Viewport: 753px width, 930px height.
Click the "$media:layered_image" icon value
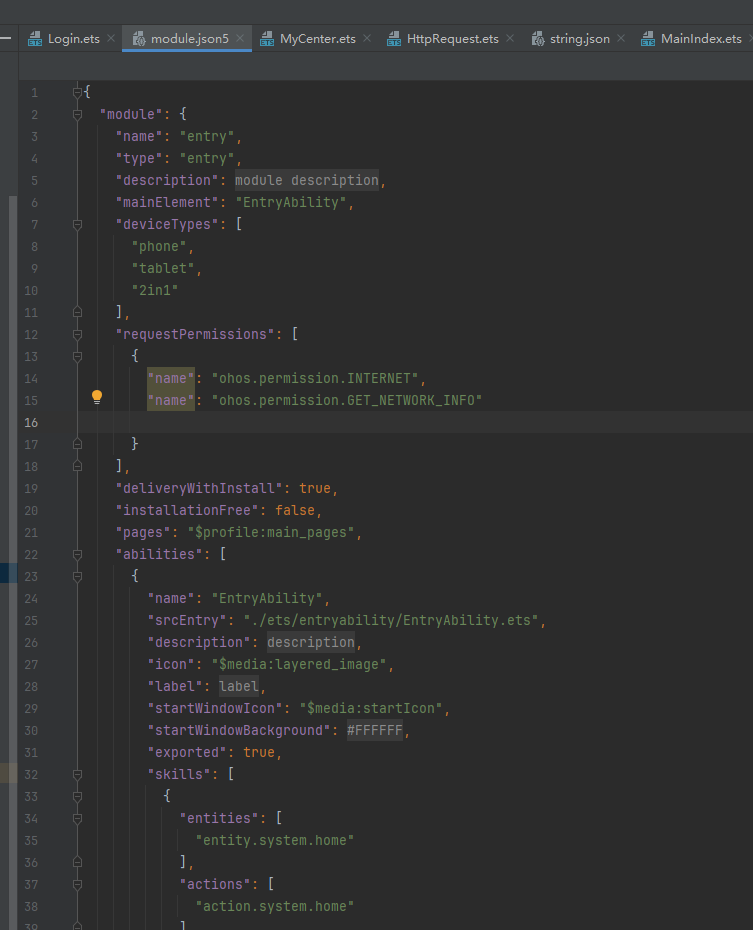[299, 664]
